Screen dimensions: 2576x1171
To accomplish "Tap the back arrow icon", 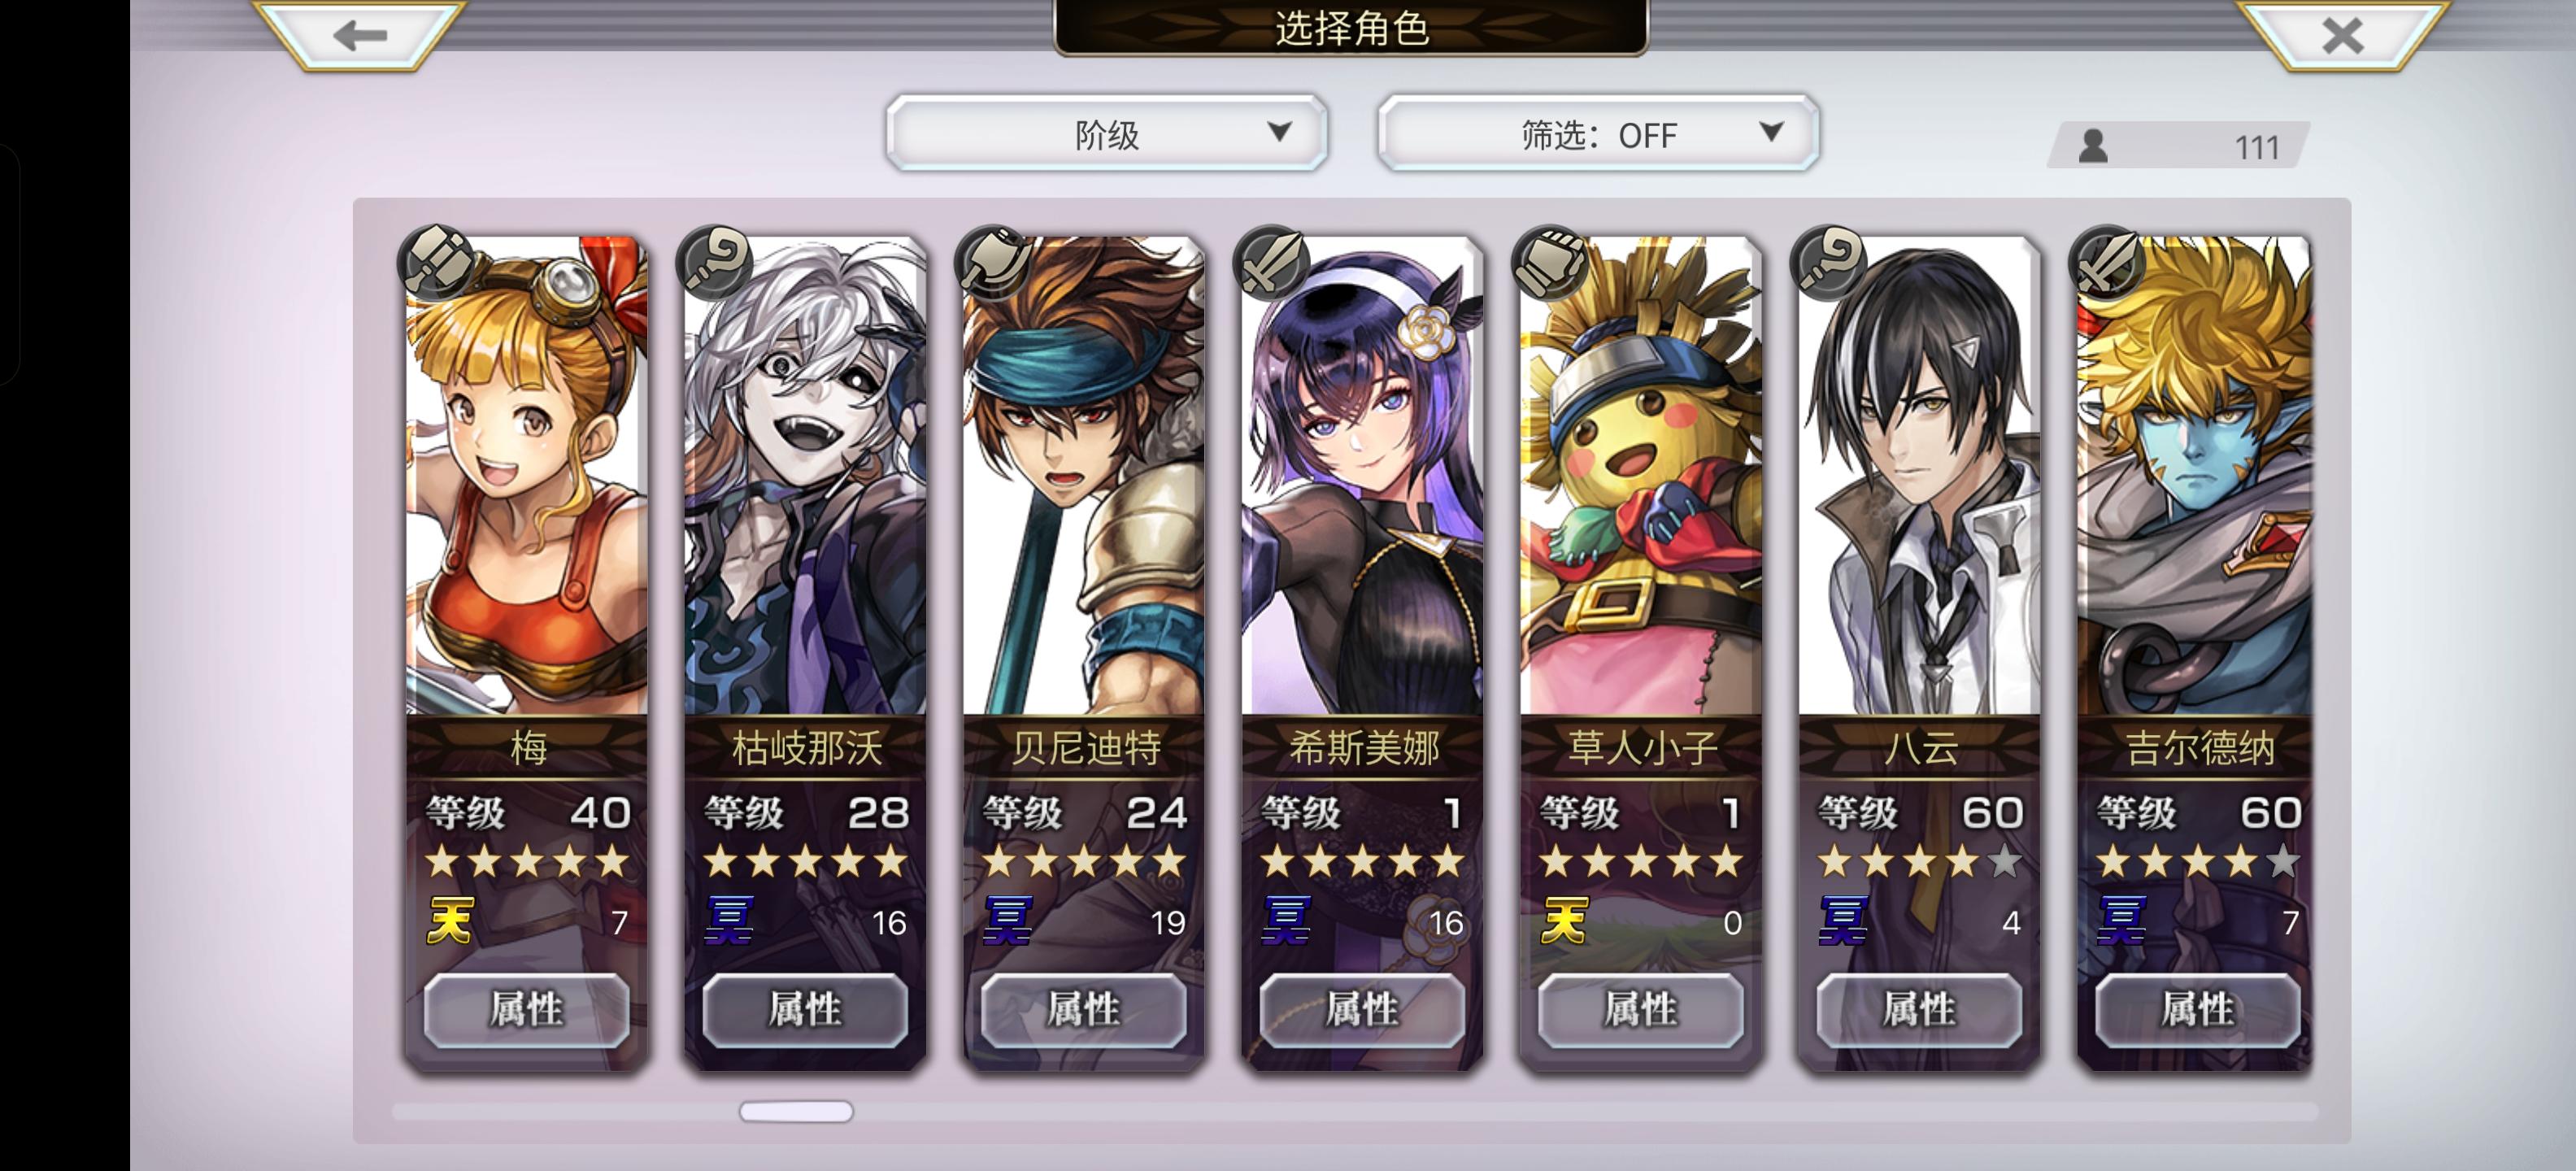I will [x=360, y=36].
